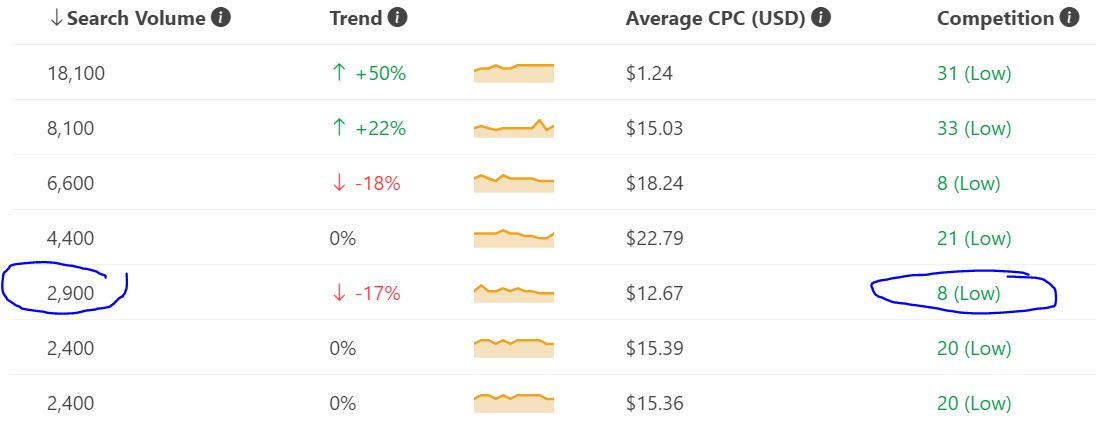1096x428 pixels.
Task: Open the trend sparkline for the 18,100 row
Action: point(514,73)
